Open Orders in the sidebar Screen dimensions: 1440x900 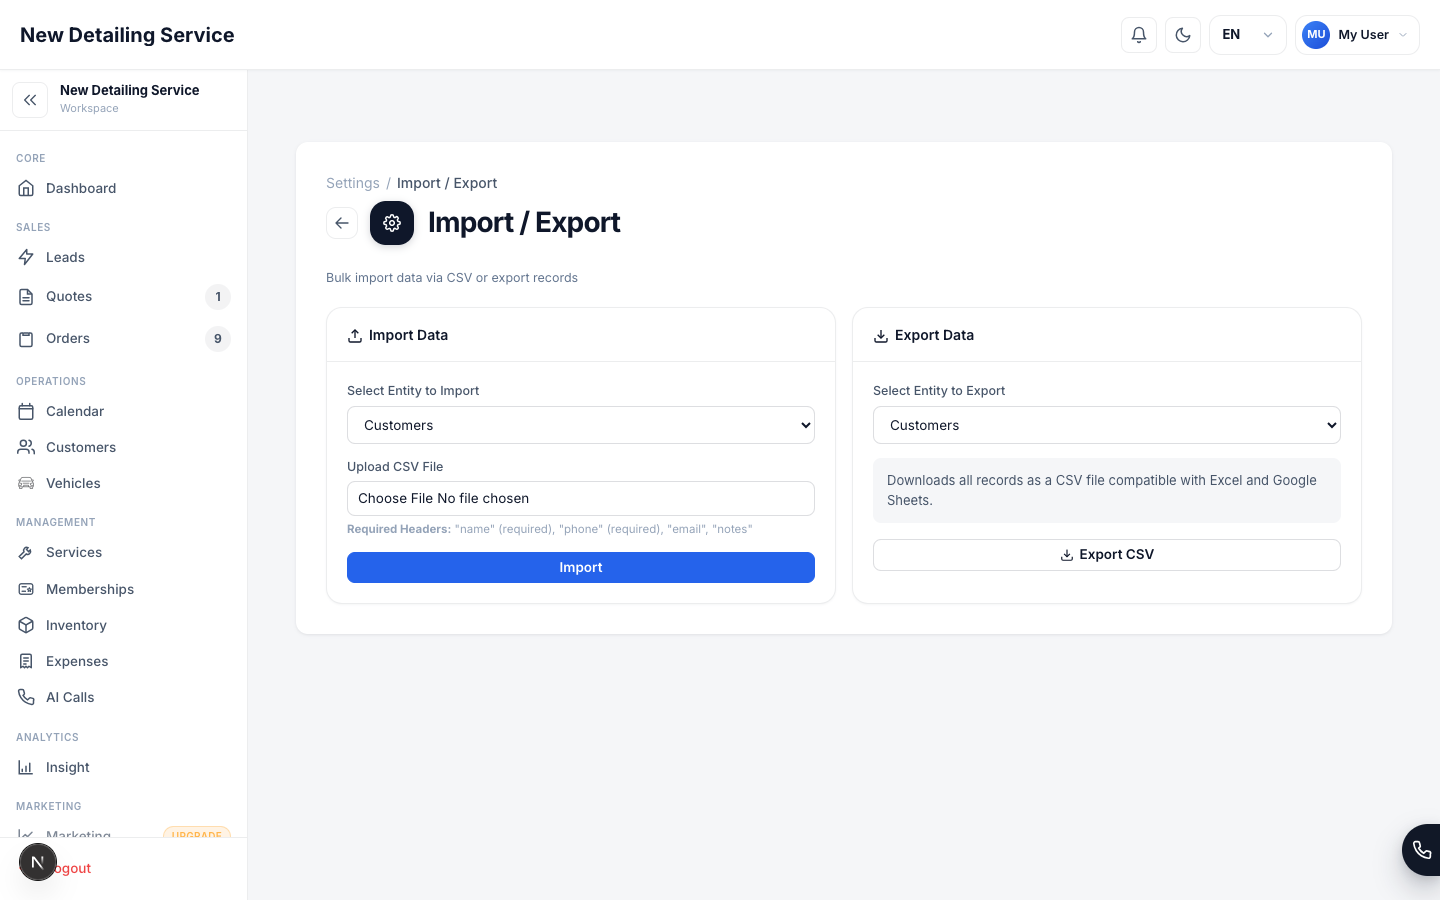[x=123, y=339]
